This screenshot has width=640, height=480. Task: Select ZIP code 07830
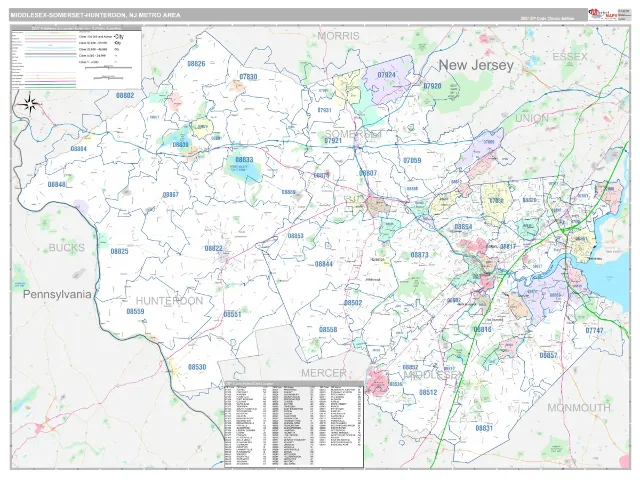click(249, 77)
